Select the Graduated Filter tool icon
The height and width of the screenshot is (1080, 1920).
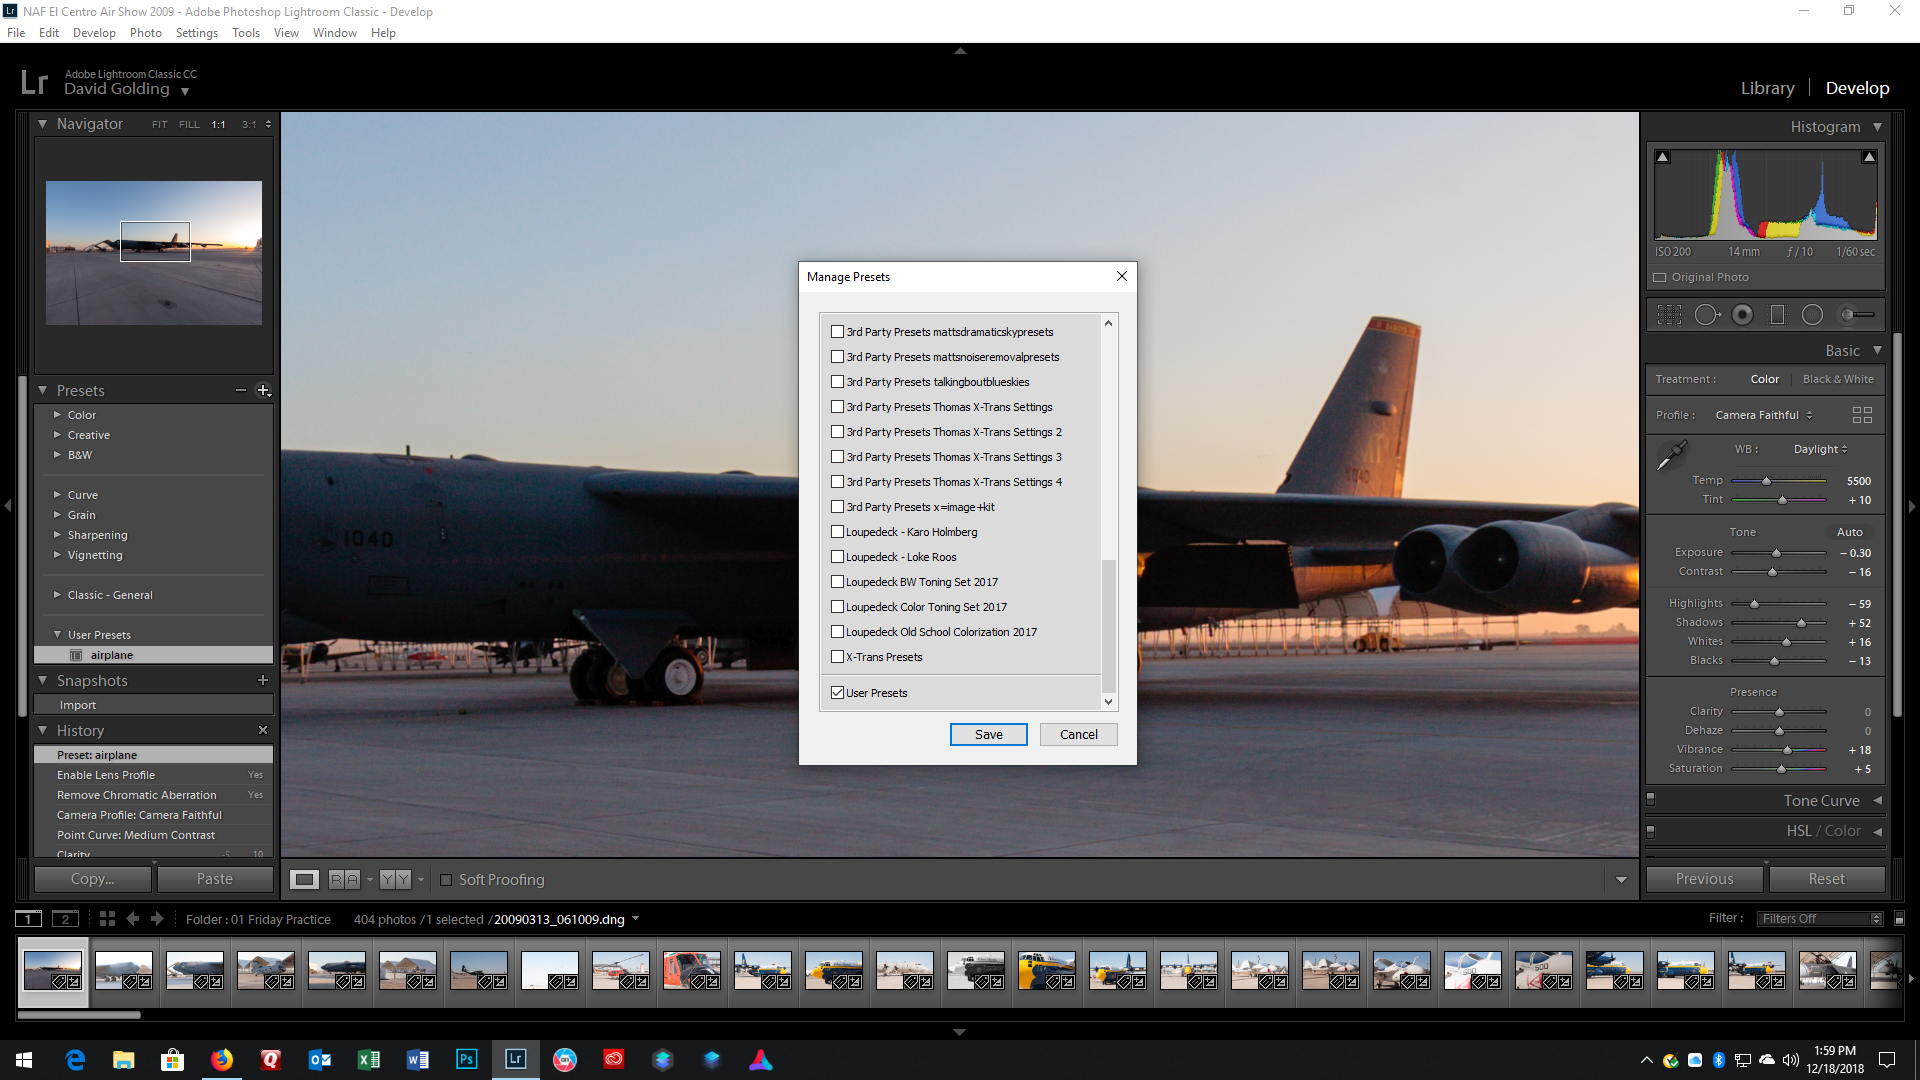[x=1777, y=315]
